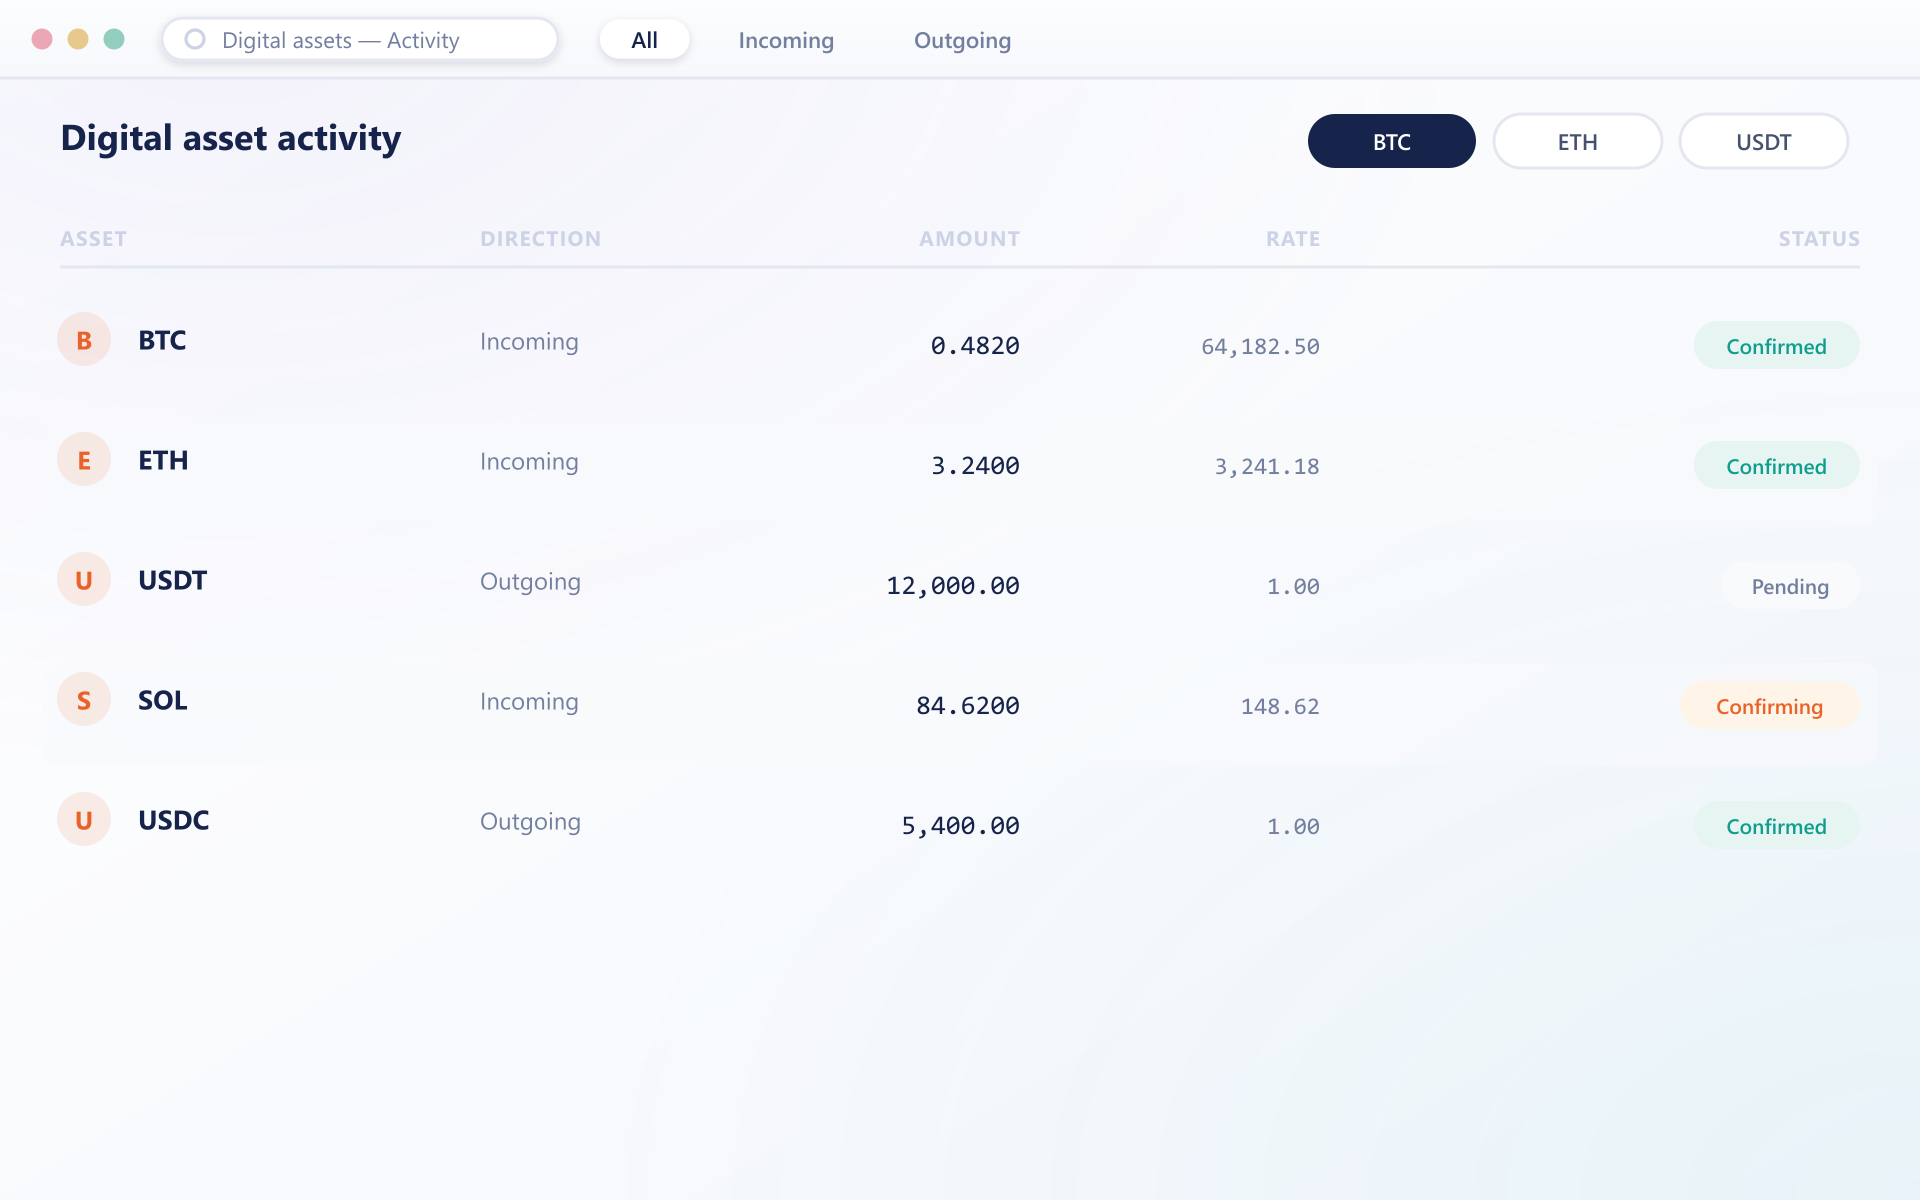Click the amount 0.4820

(x=975, y=346)
